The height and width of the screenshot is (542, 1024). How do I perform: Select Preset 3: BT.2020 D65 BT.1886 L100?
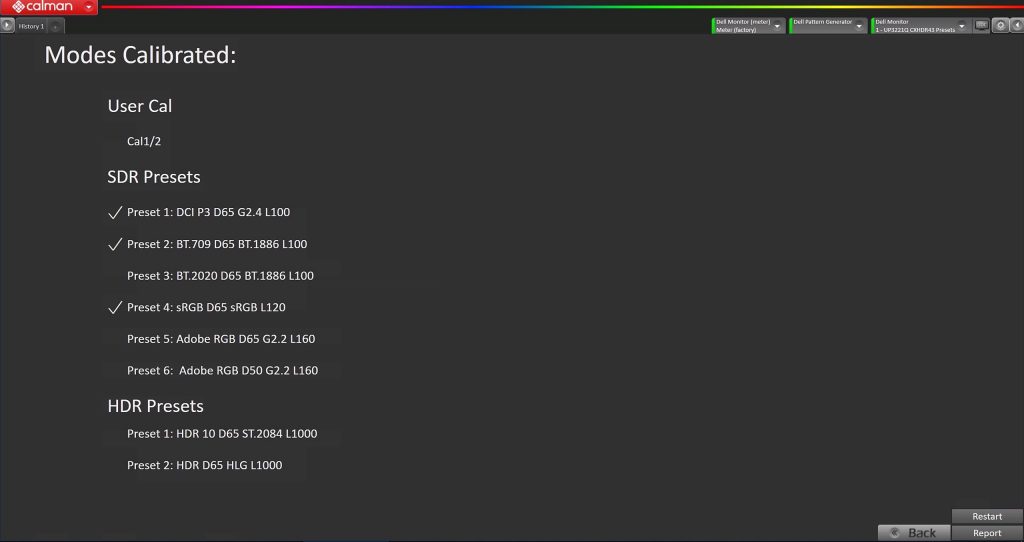[220, 276]
